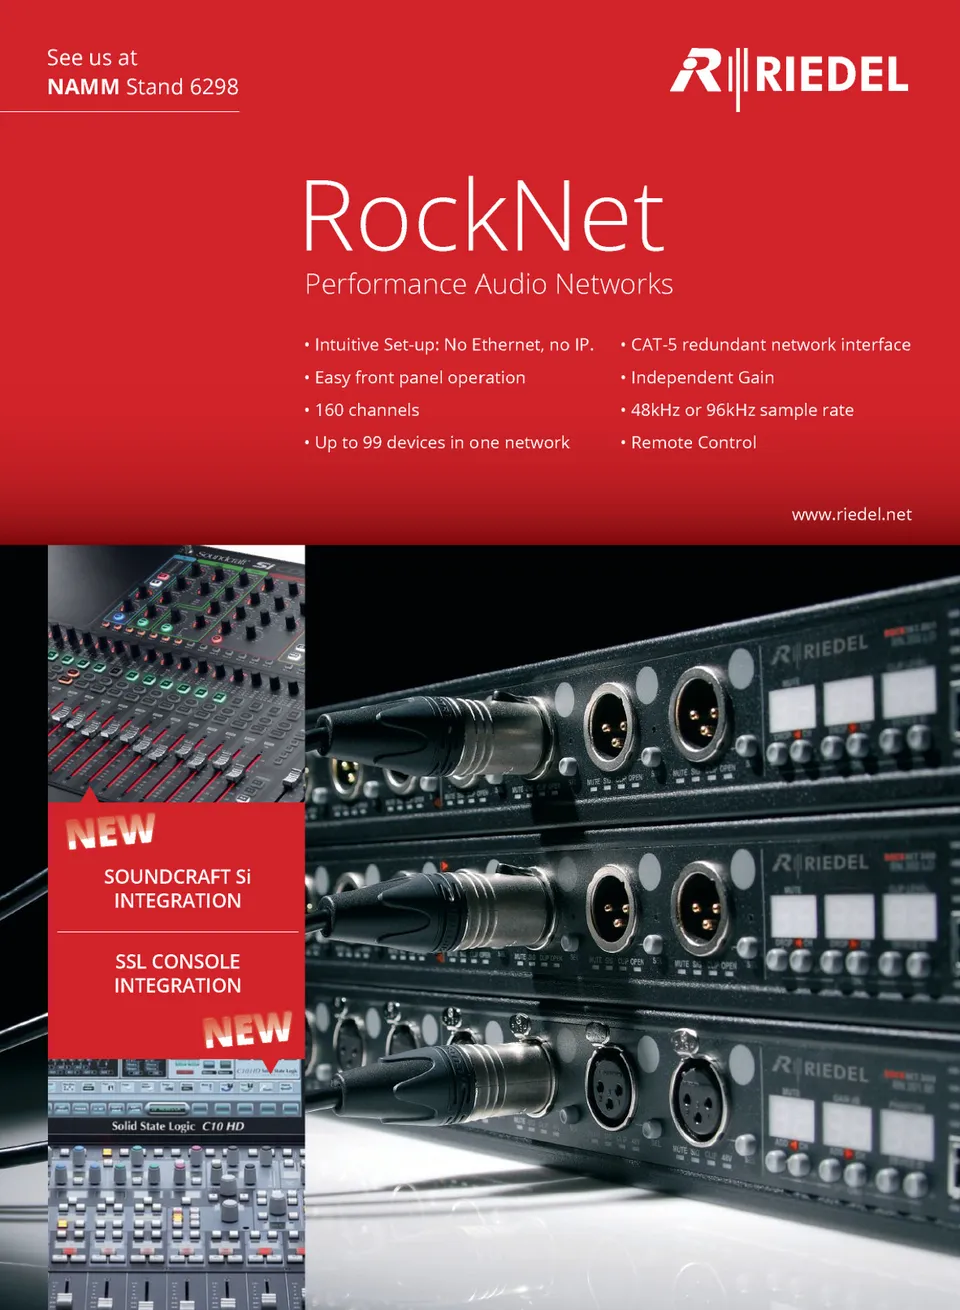The height and width of the screenshot is (1310, 960).
Task: Click the Performance Audio Networks subtitle
Action: pyautogui.click(x=488, y=284)
